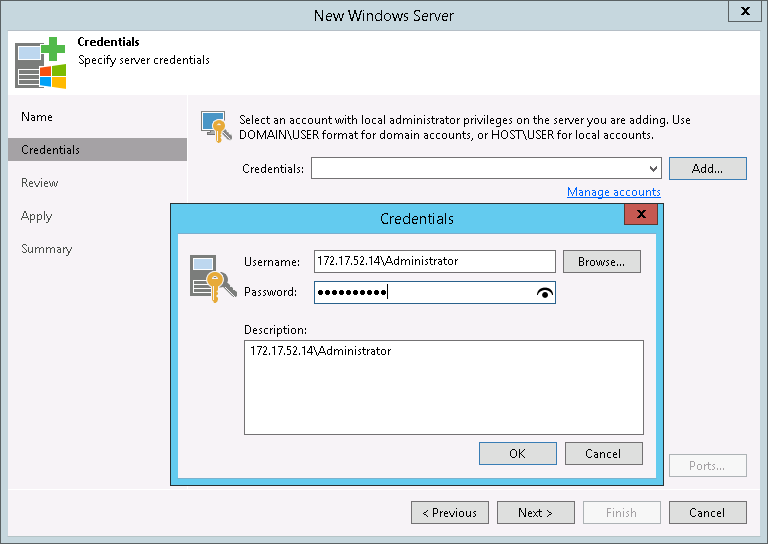Cancel the Credentials dialog
The image size is (768, 544).
[x=603, y=454]
